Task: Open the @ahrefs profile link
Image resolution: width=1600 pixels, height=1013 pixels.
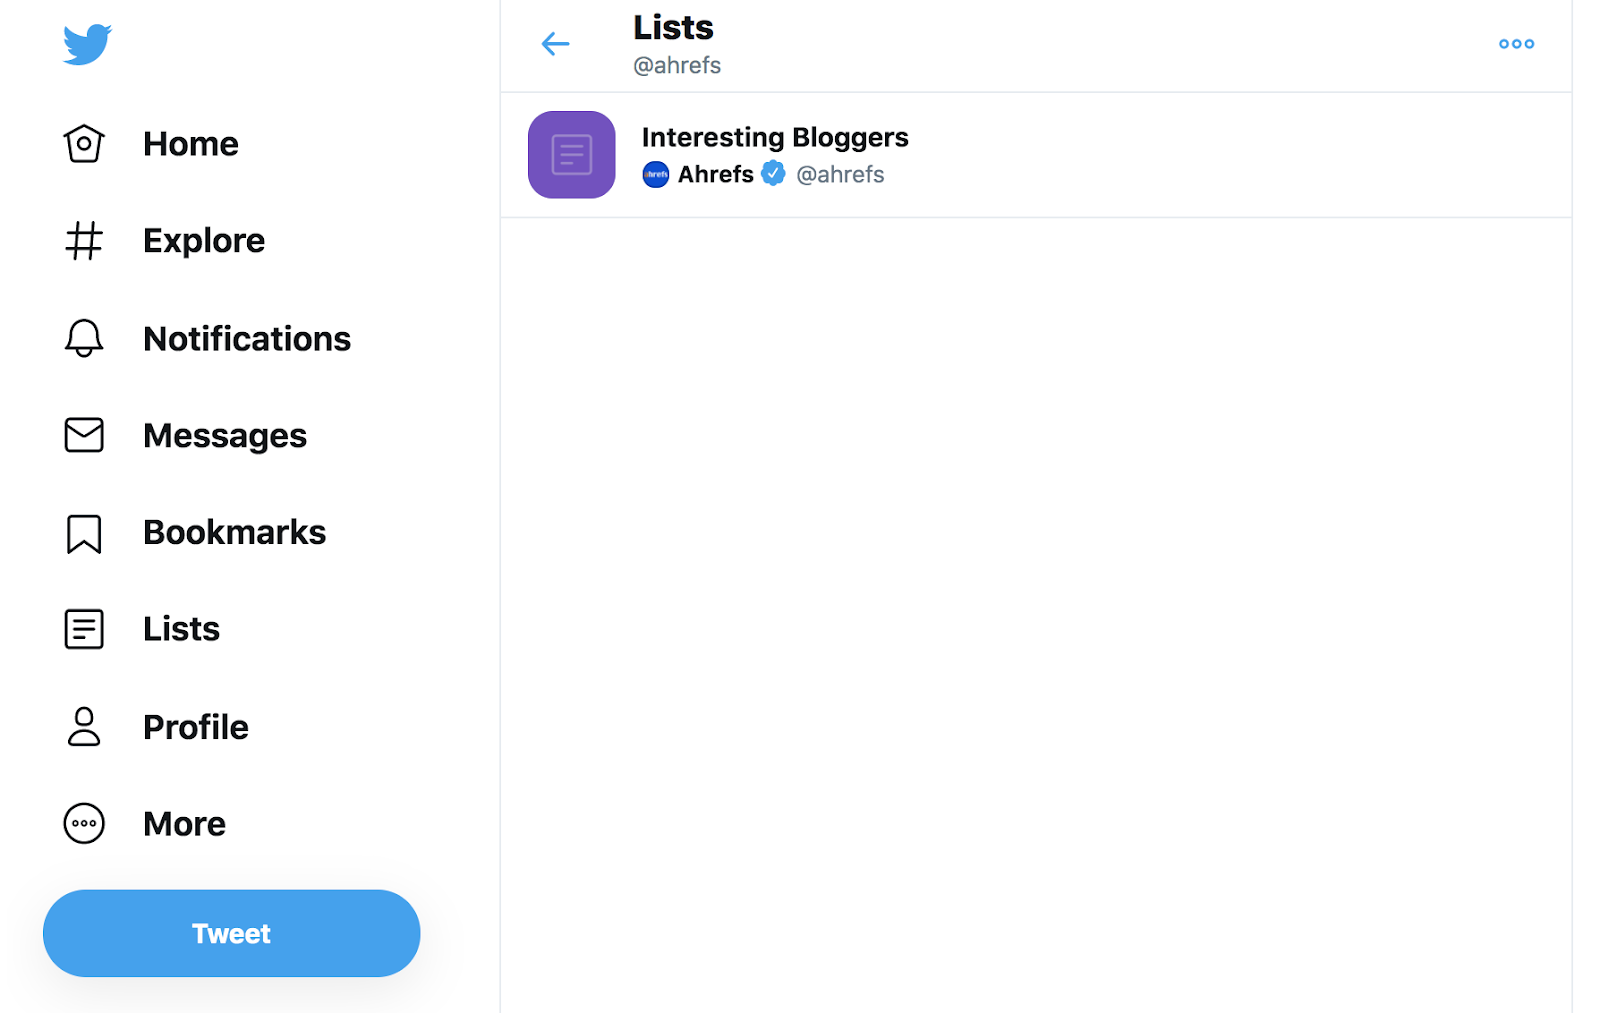Action: point(840,174)
